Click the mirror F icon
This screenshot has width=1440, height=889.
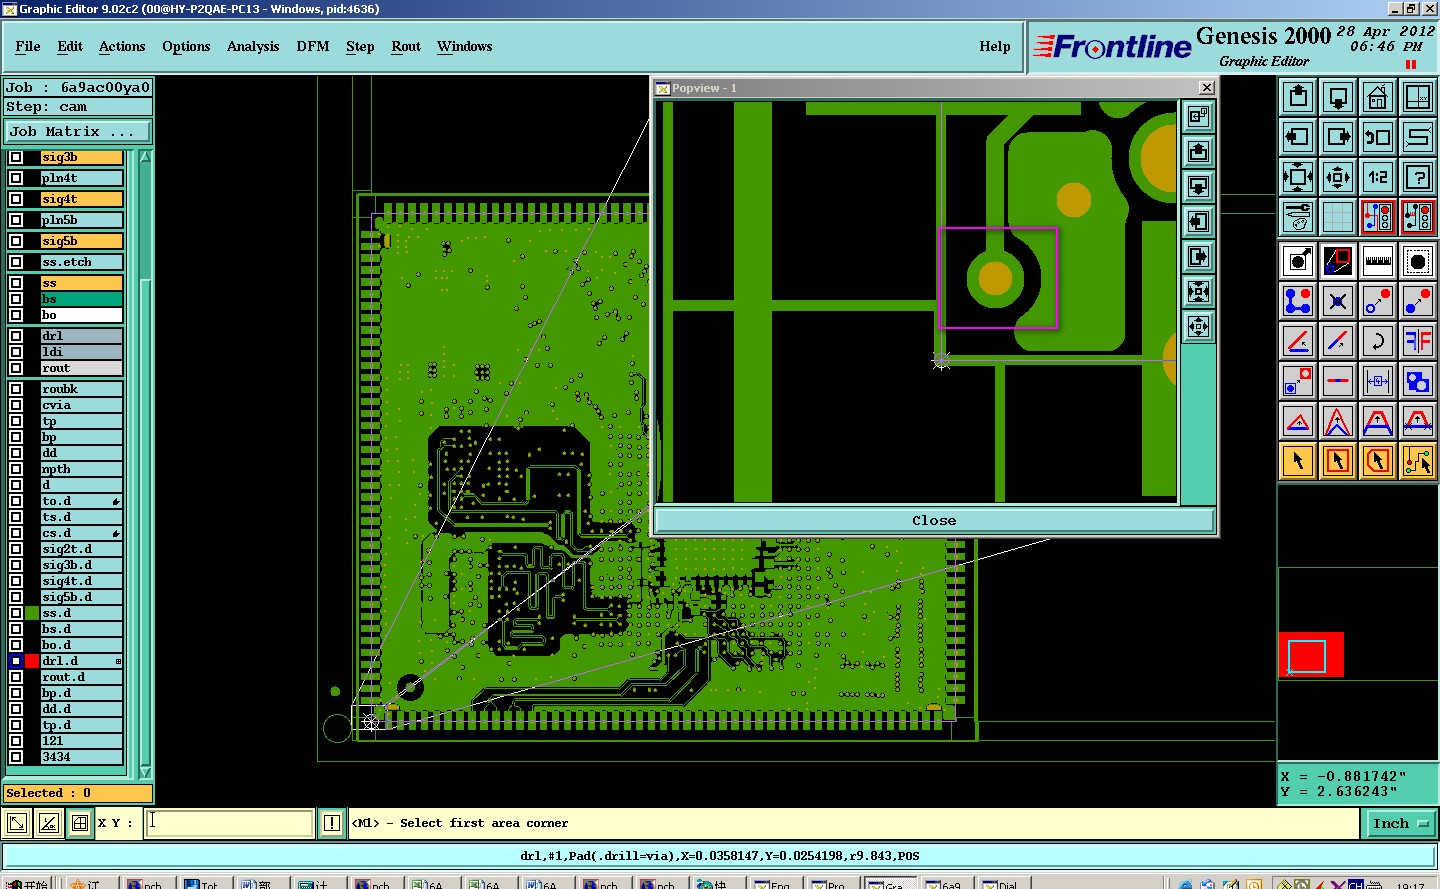tap(1418, 341)
